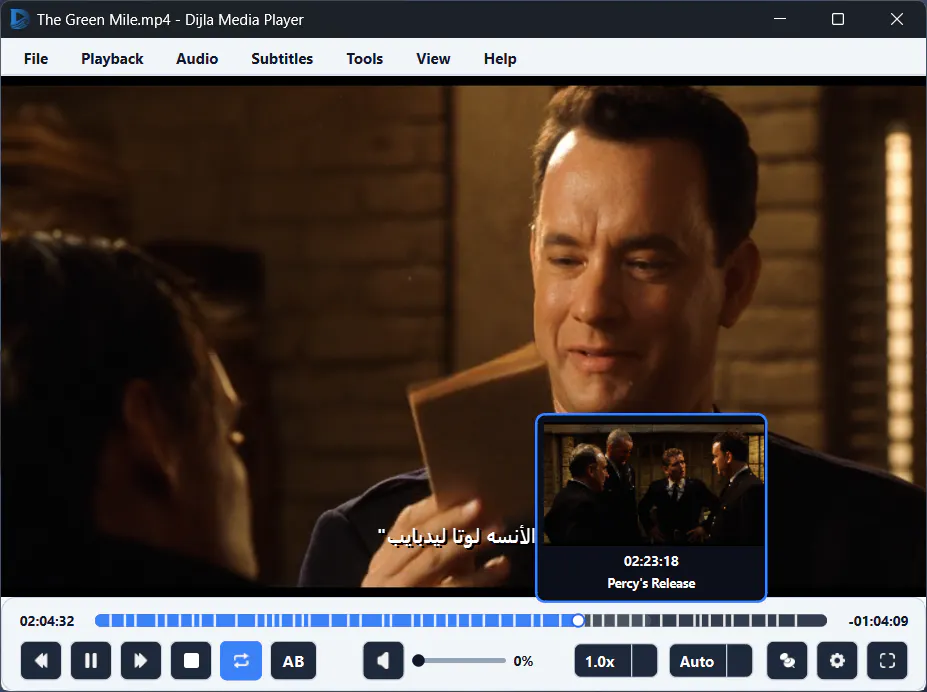
Task: Click the Auto quality button
Action: pos(698,661)
